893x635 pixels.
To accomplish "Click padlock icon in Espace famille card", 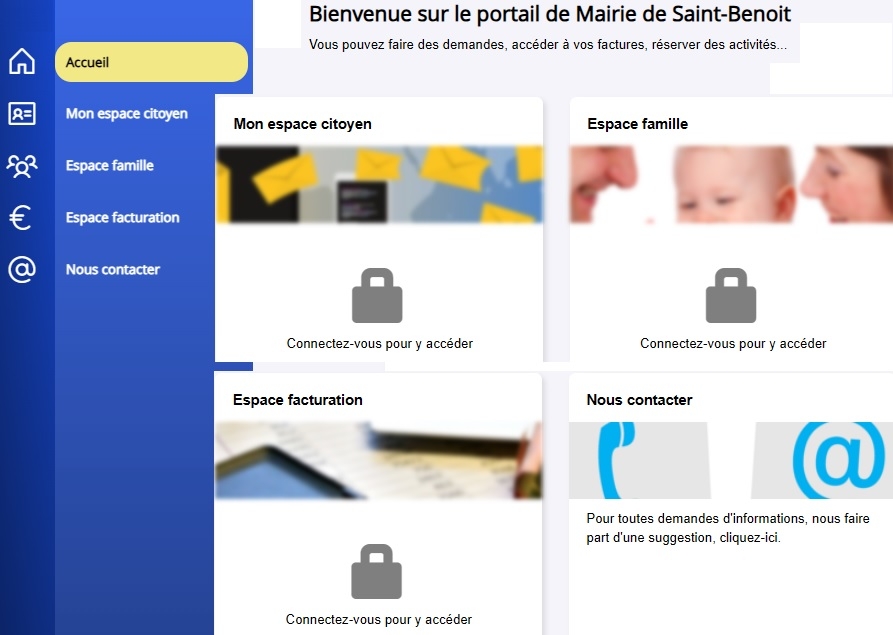I will (731, 296).
